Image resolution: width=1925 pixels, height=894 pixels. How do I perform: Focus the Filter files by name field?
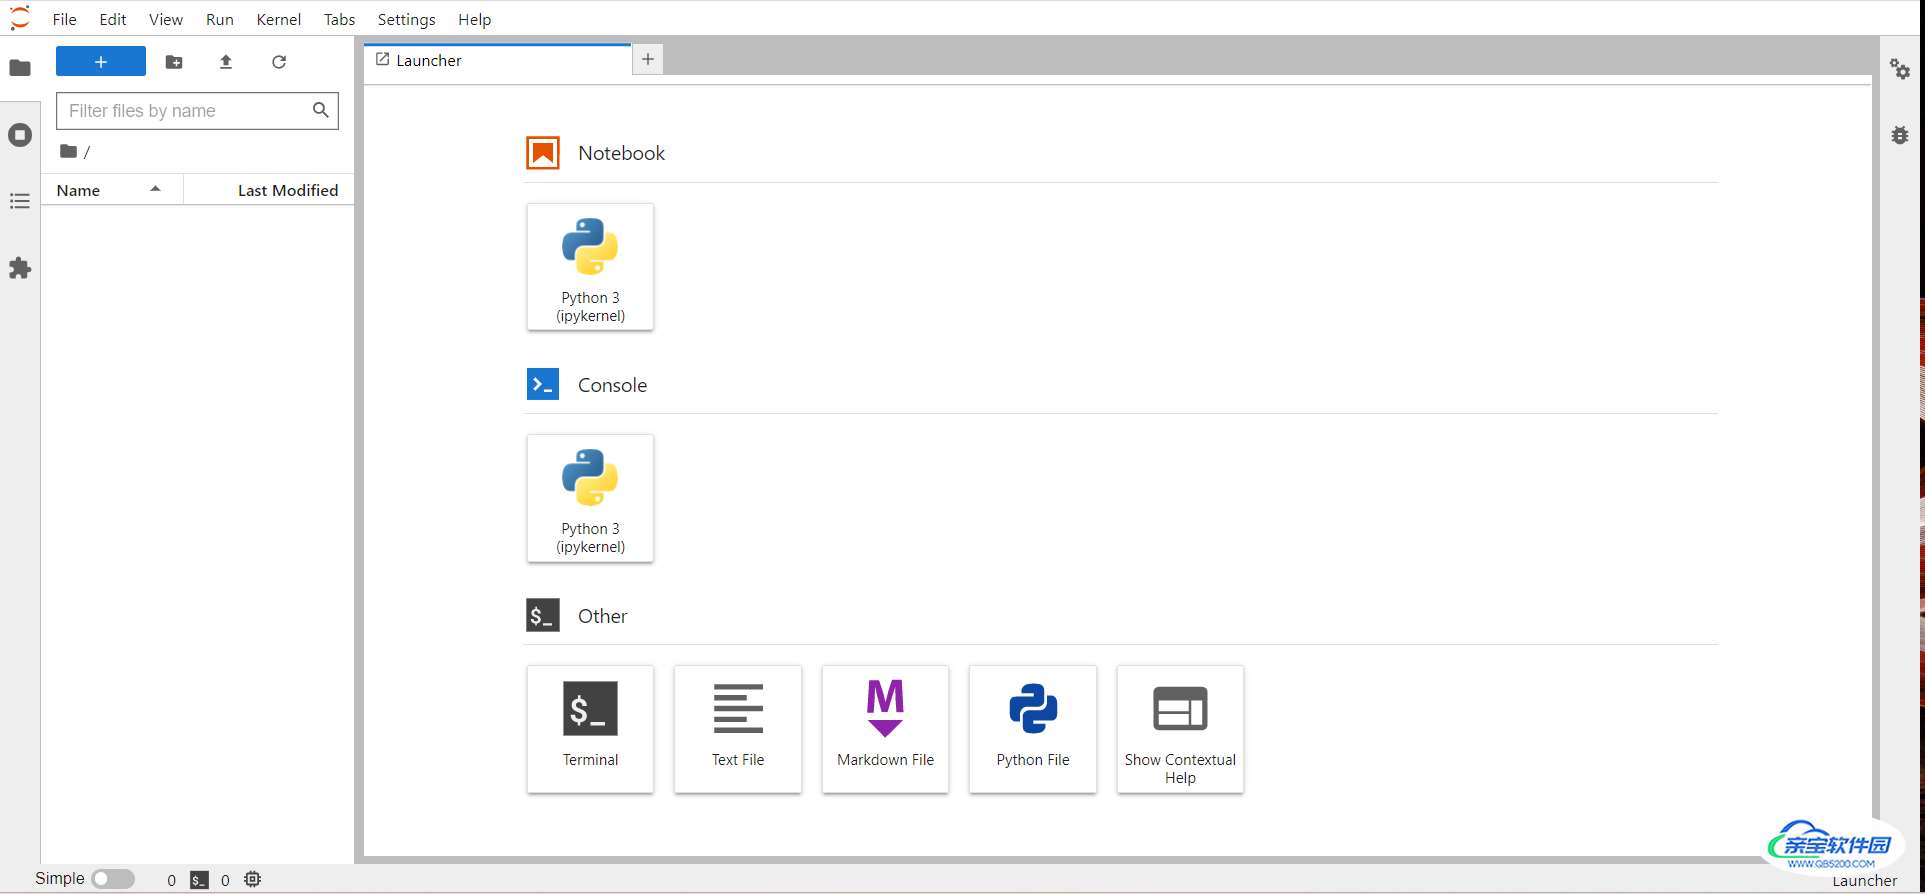tap(197, 111)
